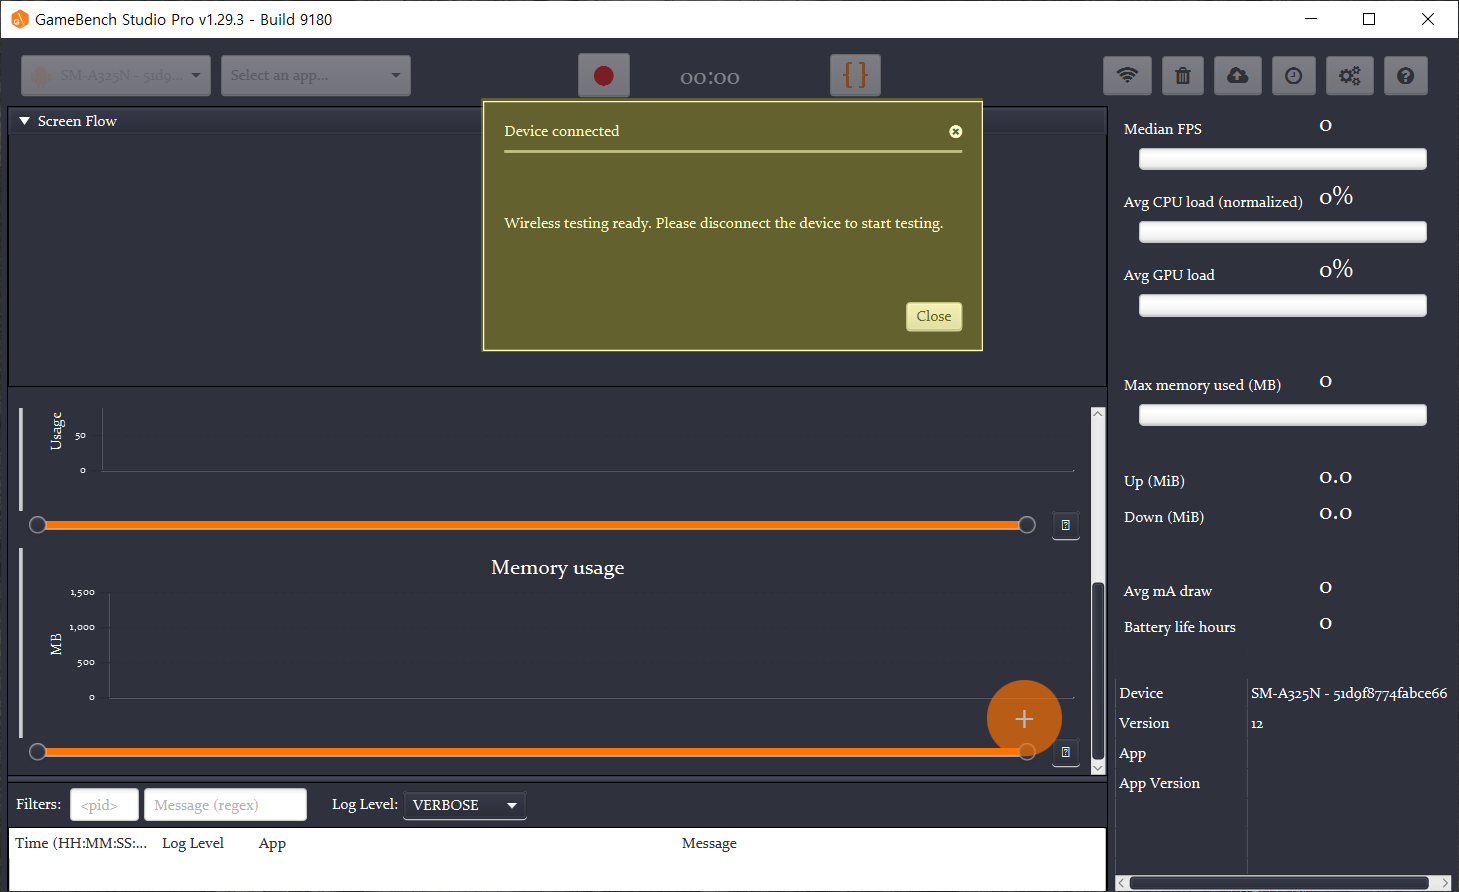Open the question mark help icon

(1406, 76)
